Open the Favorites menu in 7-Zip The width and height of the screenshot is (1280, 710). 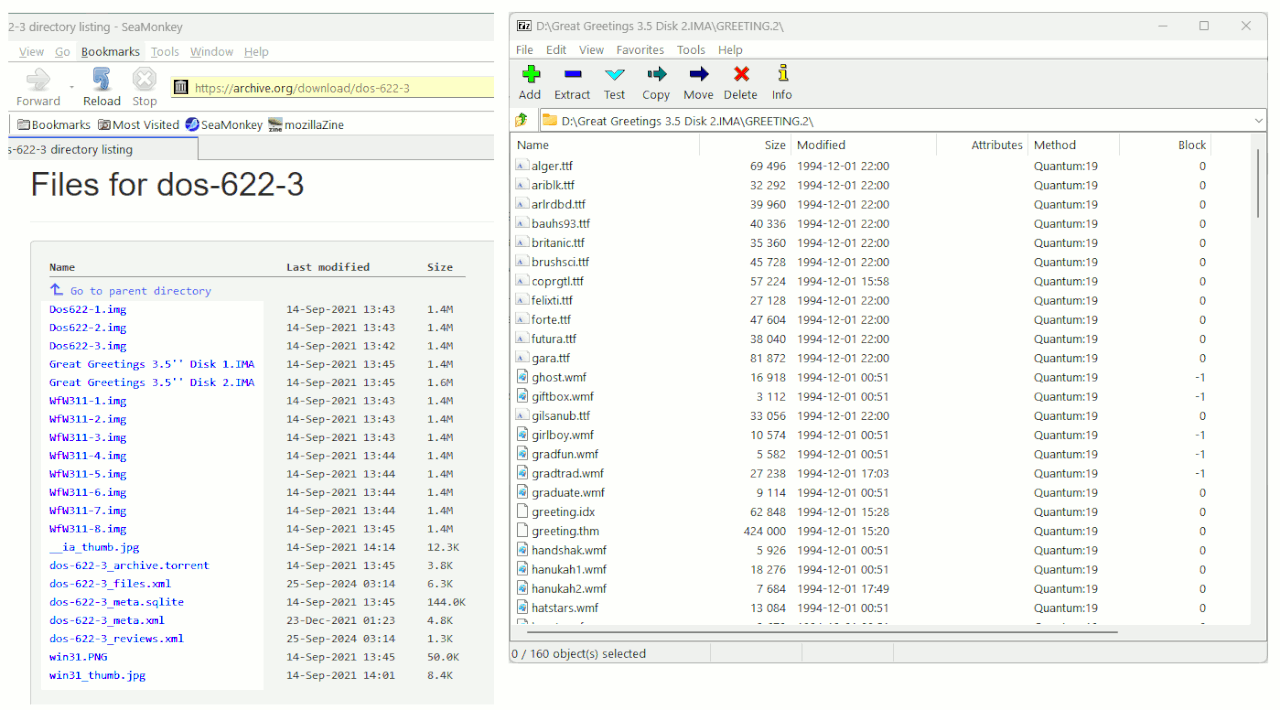640,50
